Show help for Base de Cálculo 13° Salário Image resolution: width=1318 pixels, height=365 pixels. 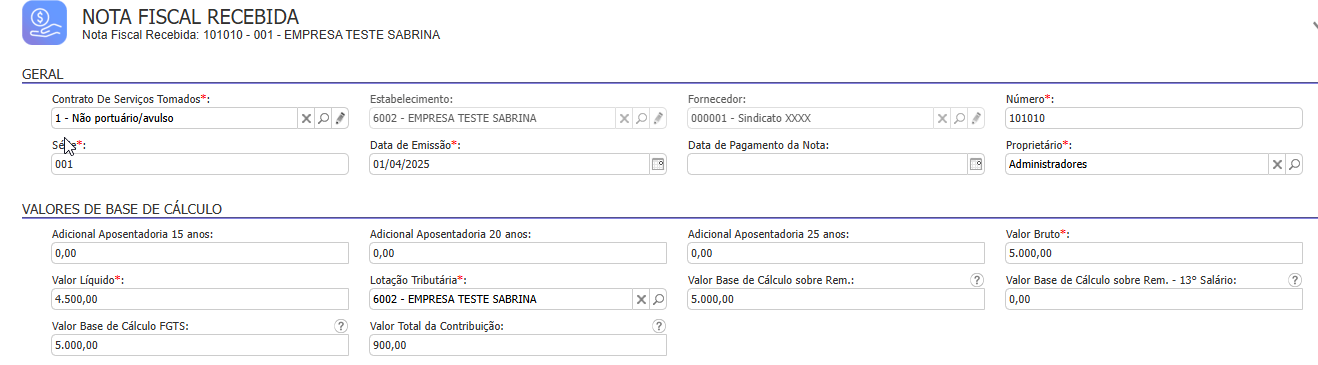[1295, 280]
